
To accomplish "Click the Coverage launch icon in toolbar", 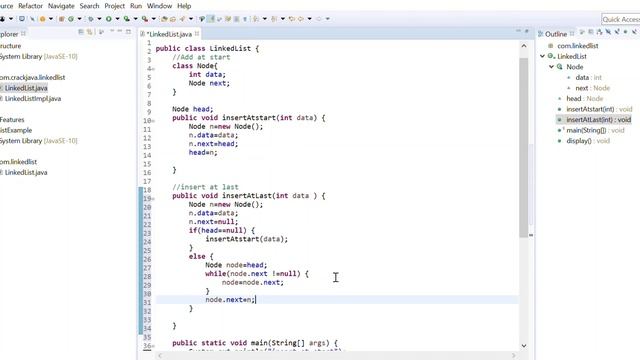I will 127,19.
